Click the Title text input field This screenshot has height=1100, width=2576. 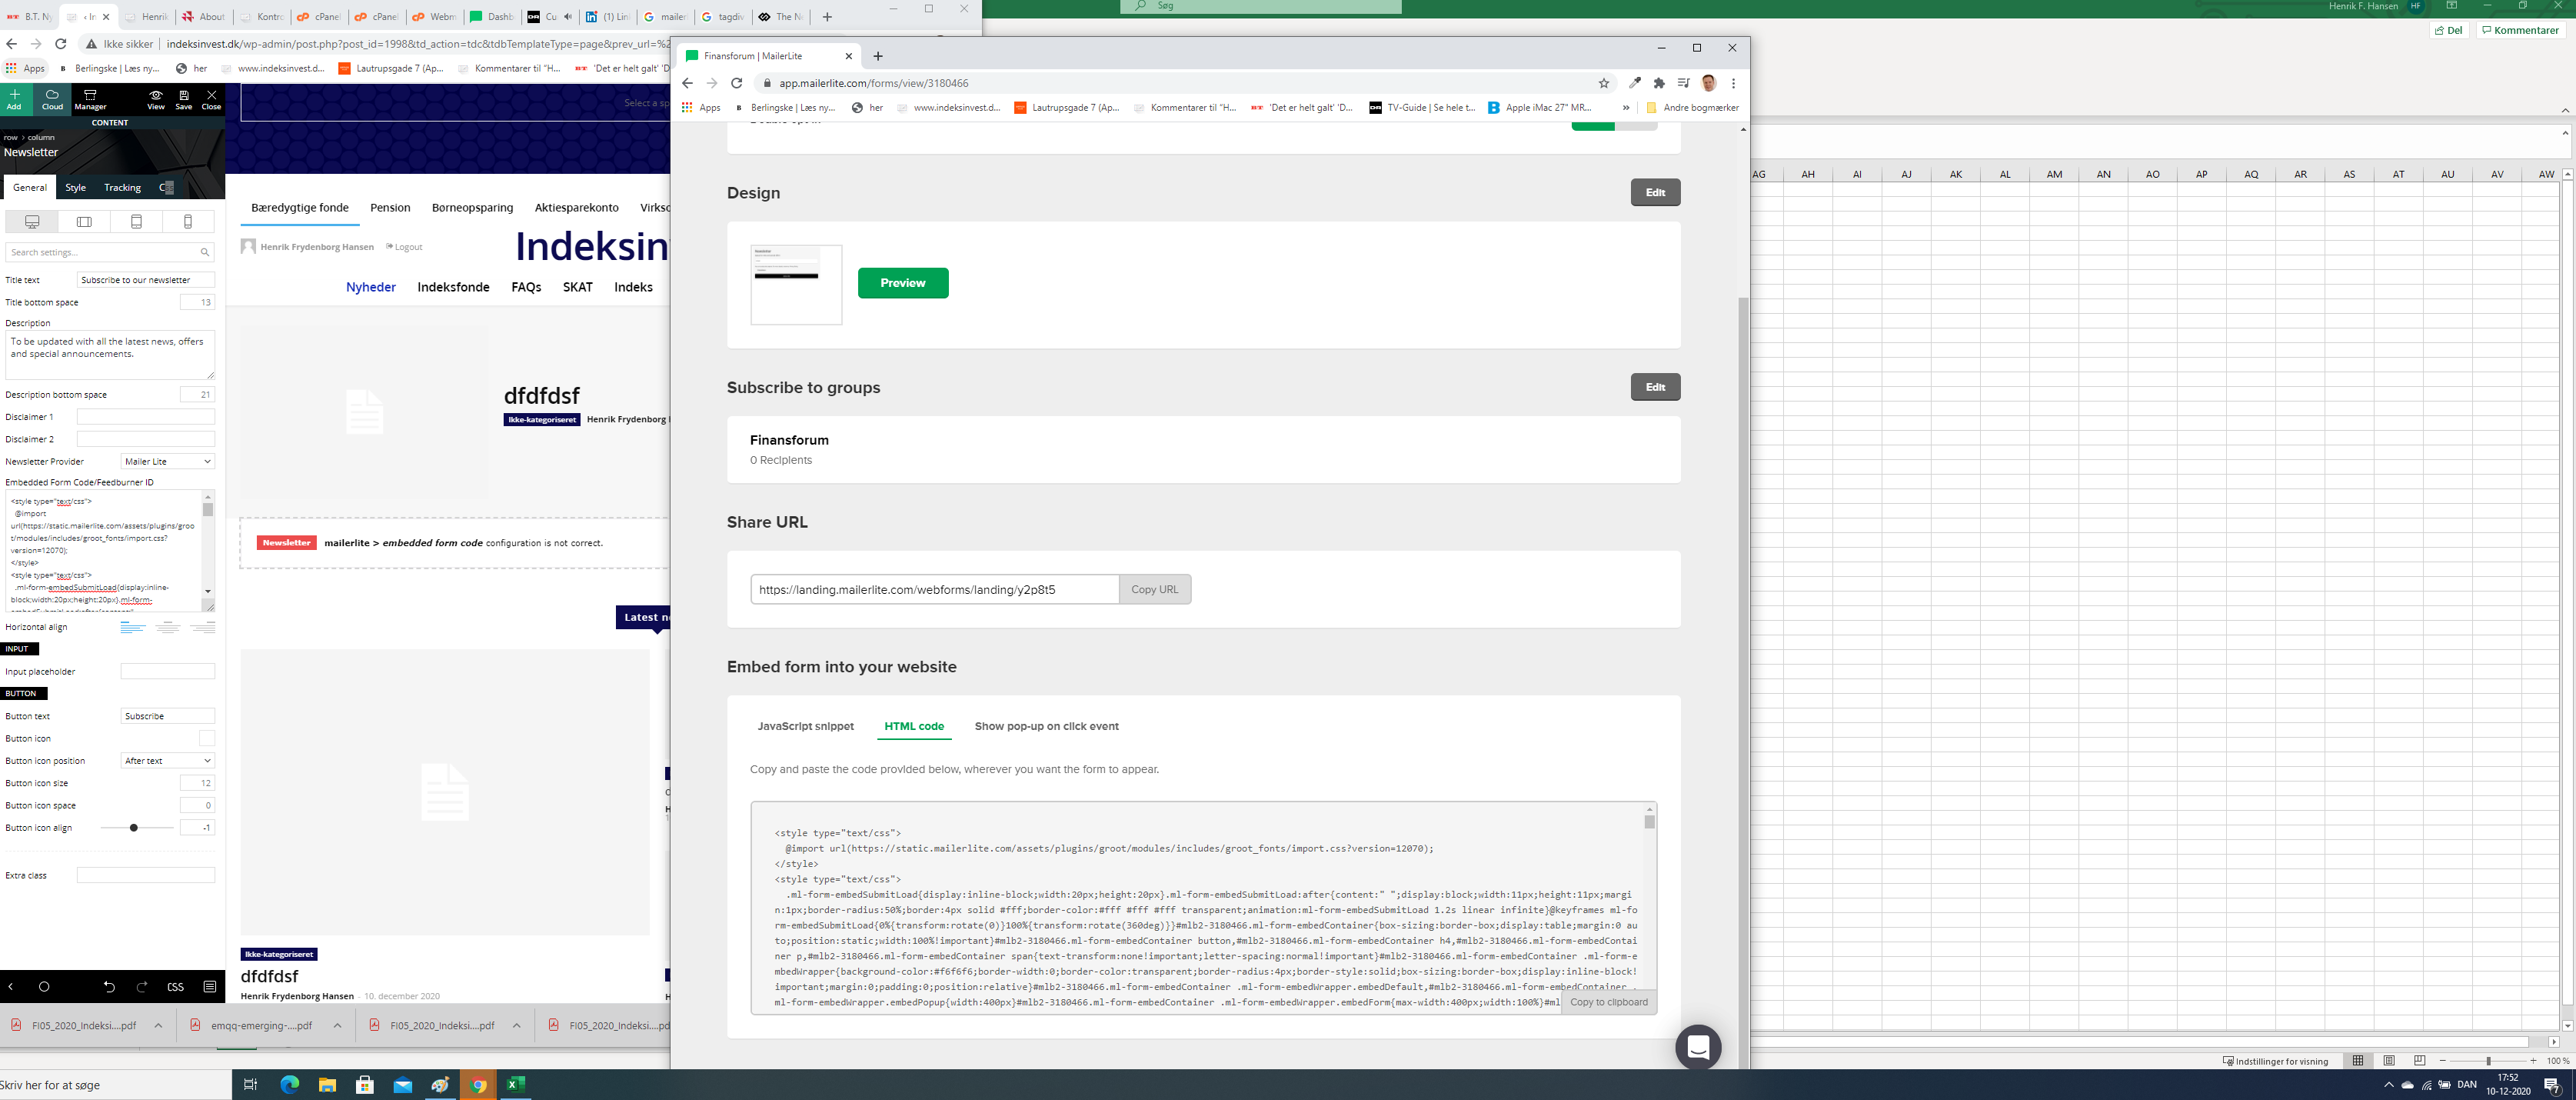pos(146,280)
